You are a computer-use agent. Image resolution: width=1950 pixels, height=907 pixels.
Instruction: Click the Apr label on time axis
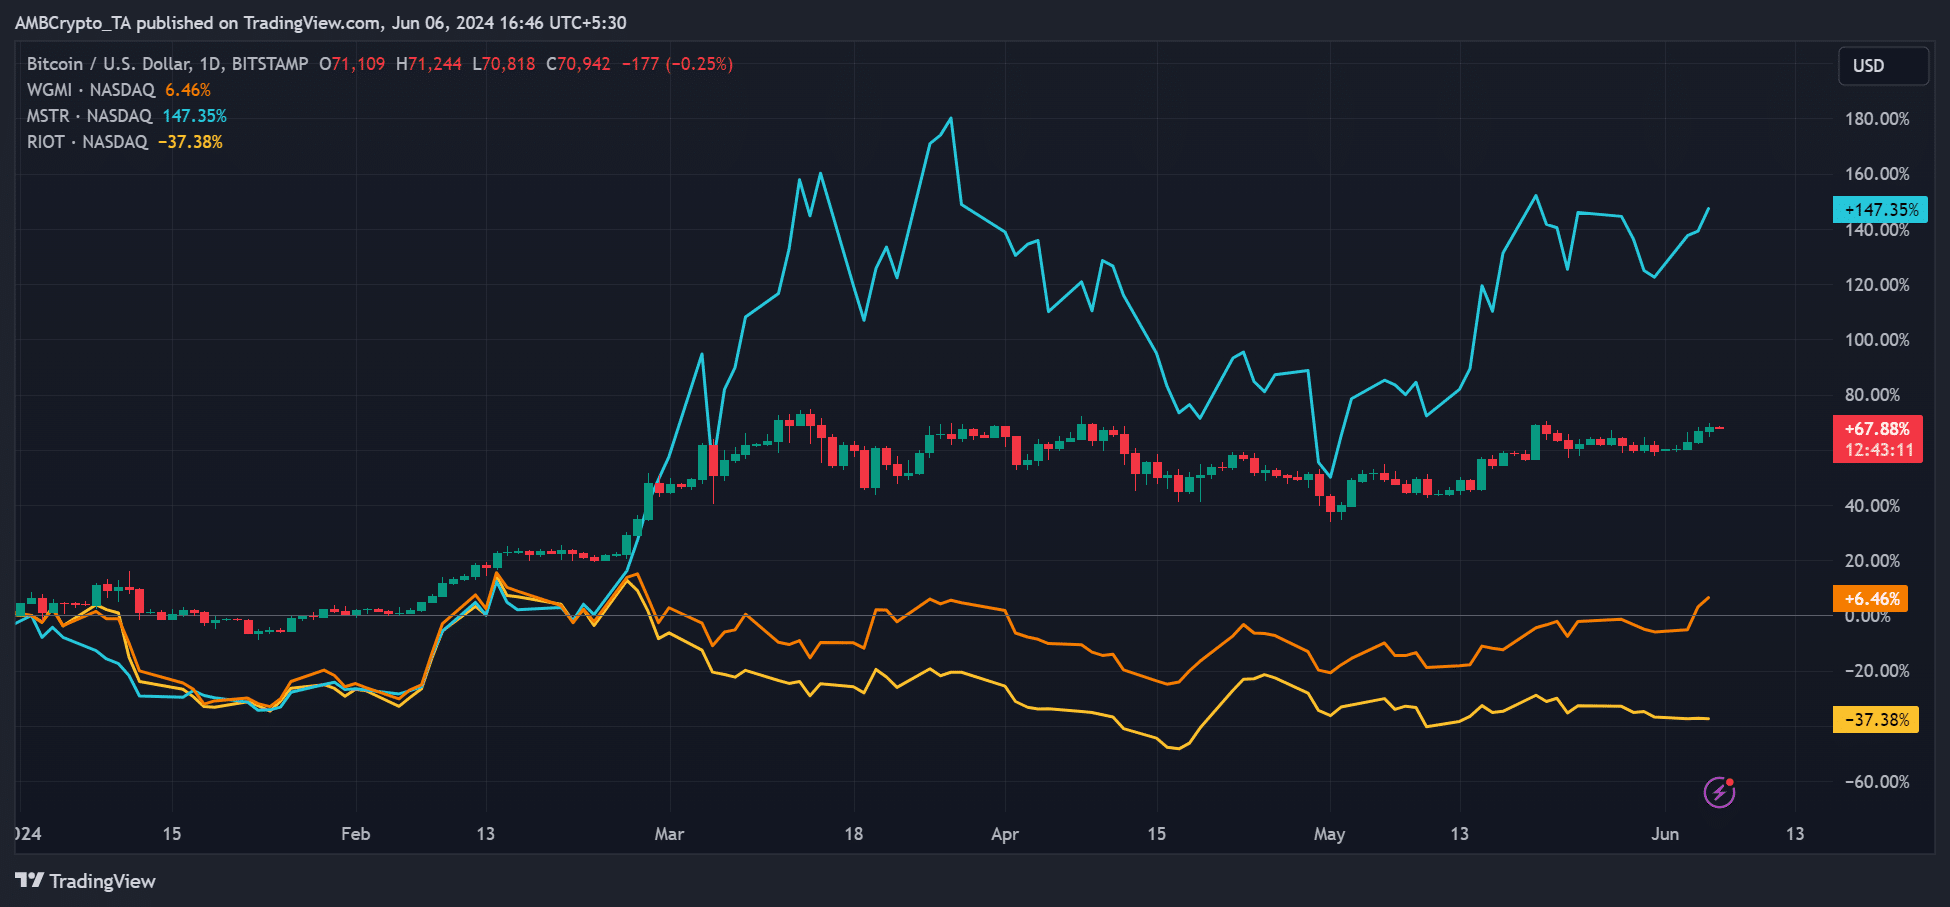1005,834
